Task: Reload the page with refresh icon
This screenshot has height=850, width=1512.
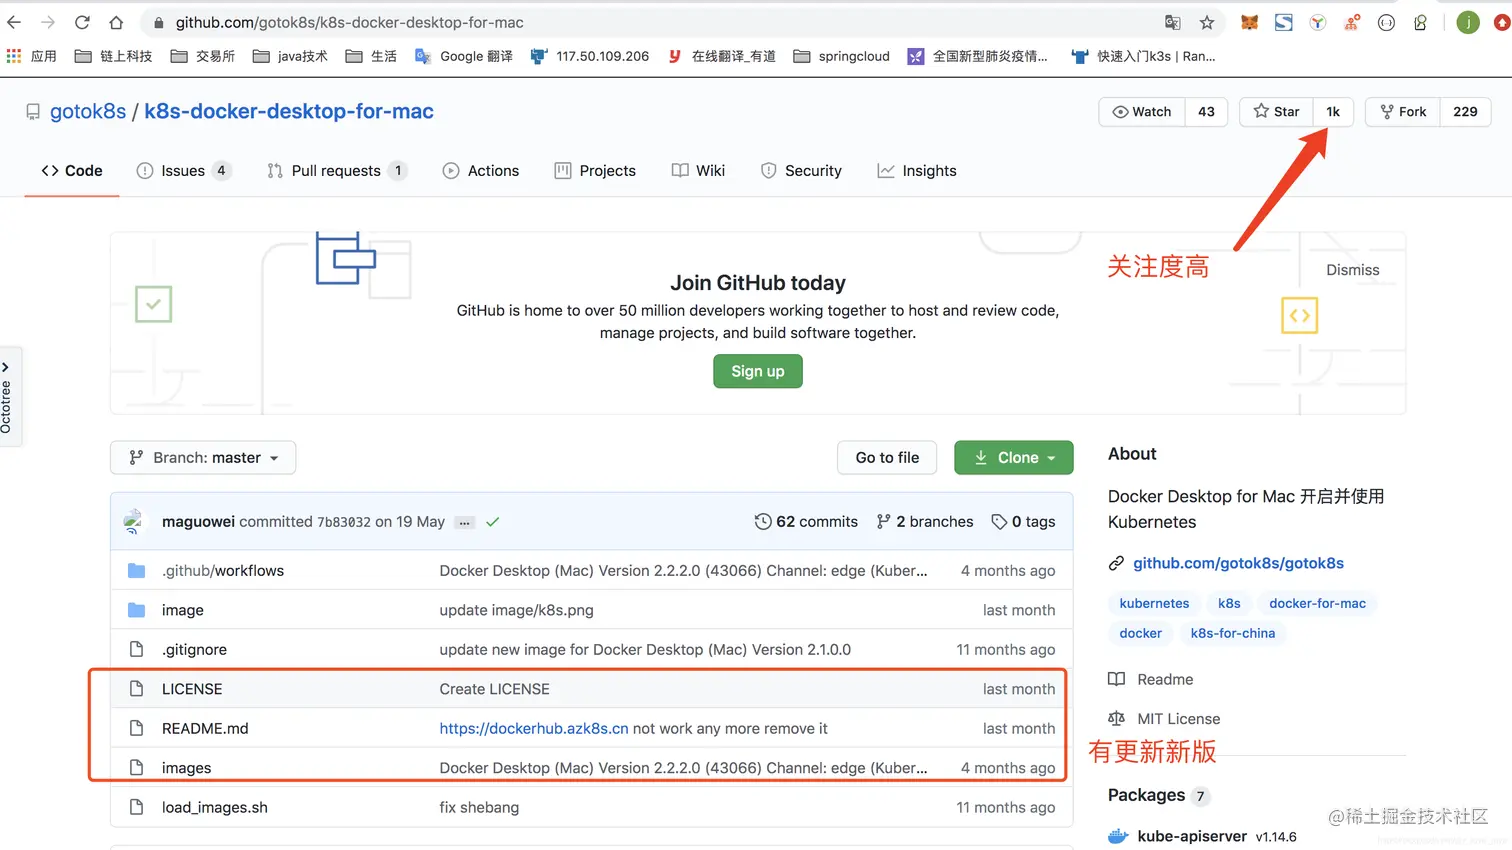Action: (82, 22)
